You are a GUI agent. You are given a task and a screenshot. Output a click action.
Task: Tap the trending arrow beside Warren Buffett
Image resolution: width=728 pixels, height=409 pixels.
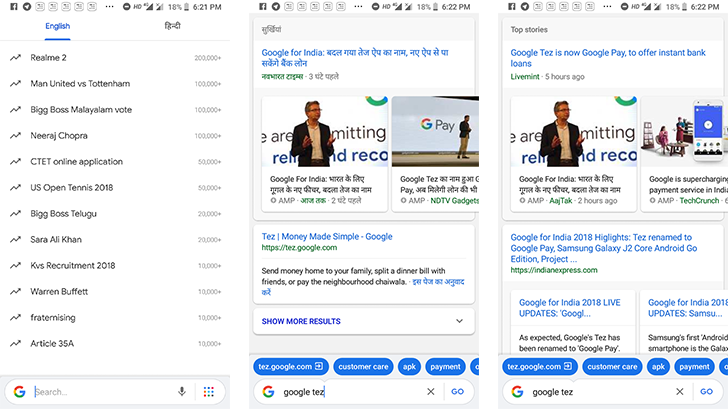15,292
